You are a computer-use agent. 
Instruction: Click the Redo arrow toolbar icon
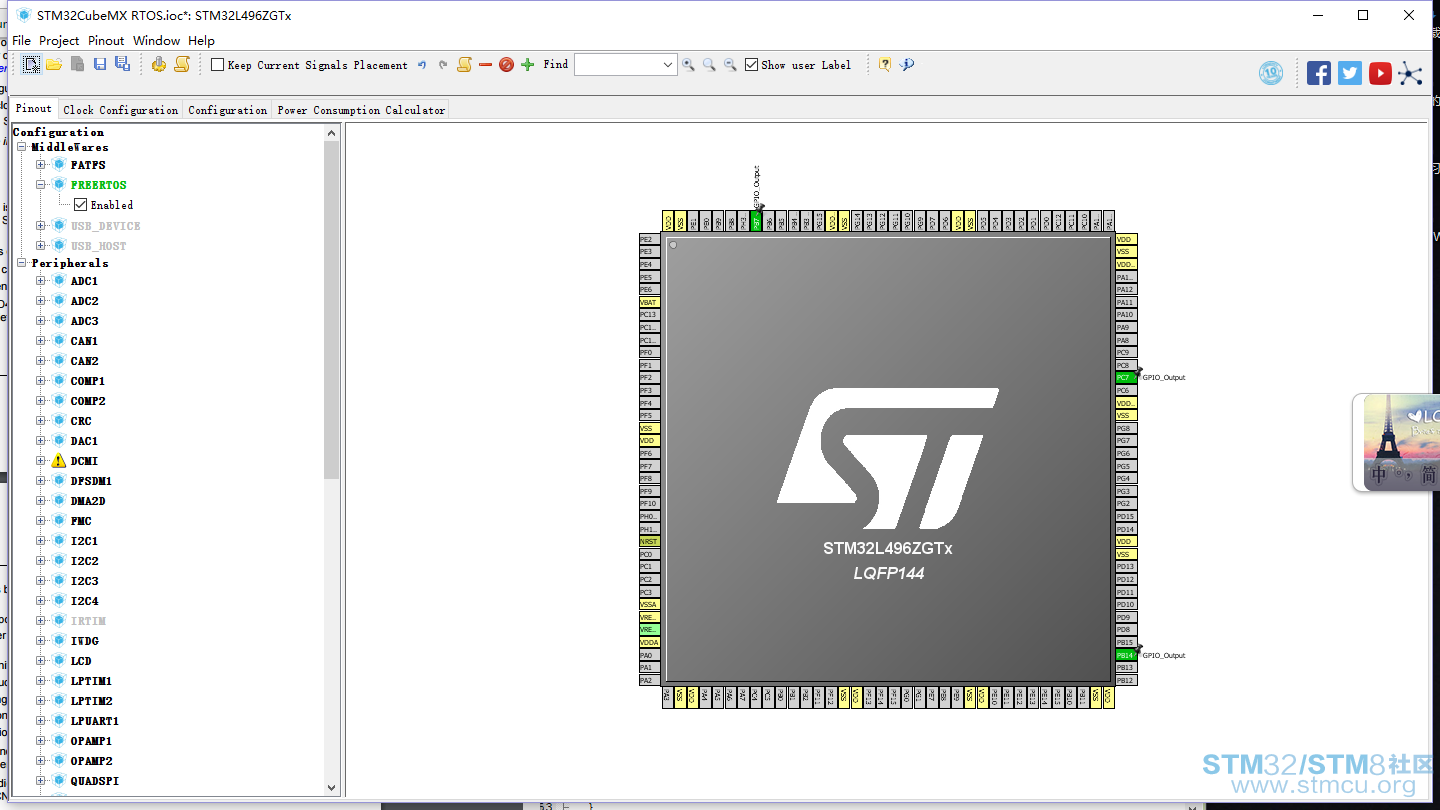[x=443, y=65]
